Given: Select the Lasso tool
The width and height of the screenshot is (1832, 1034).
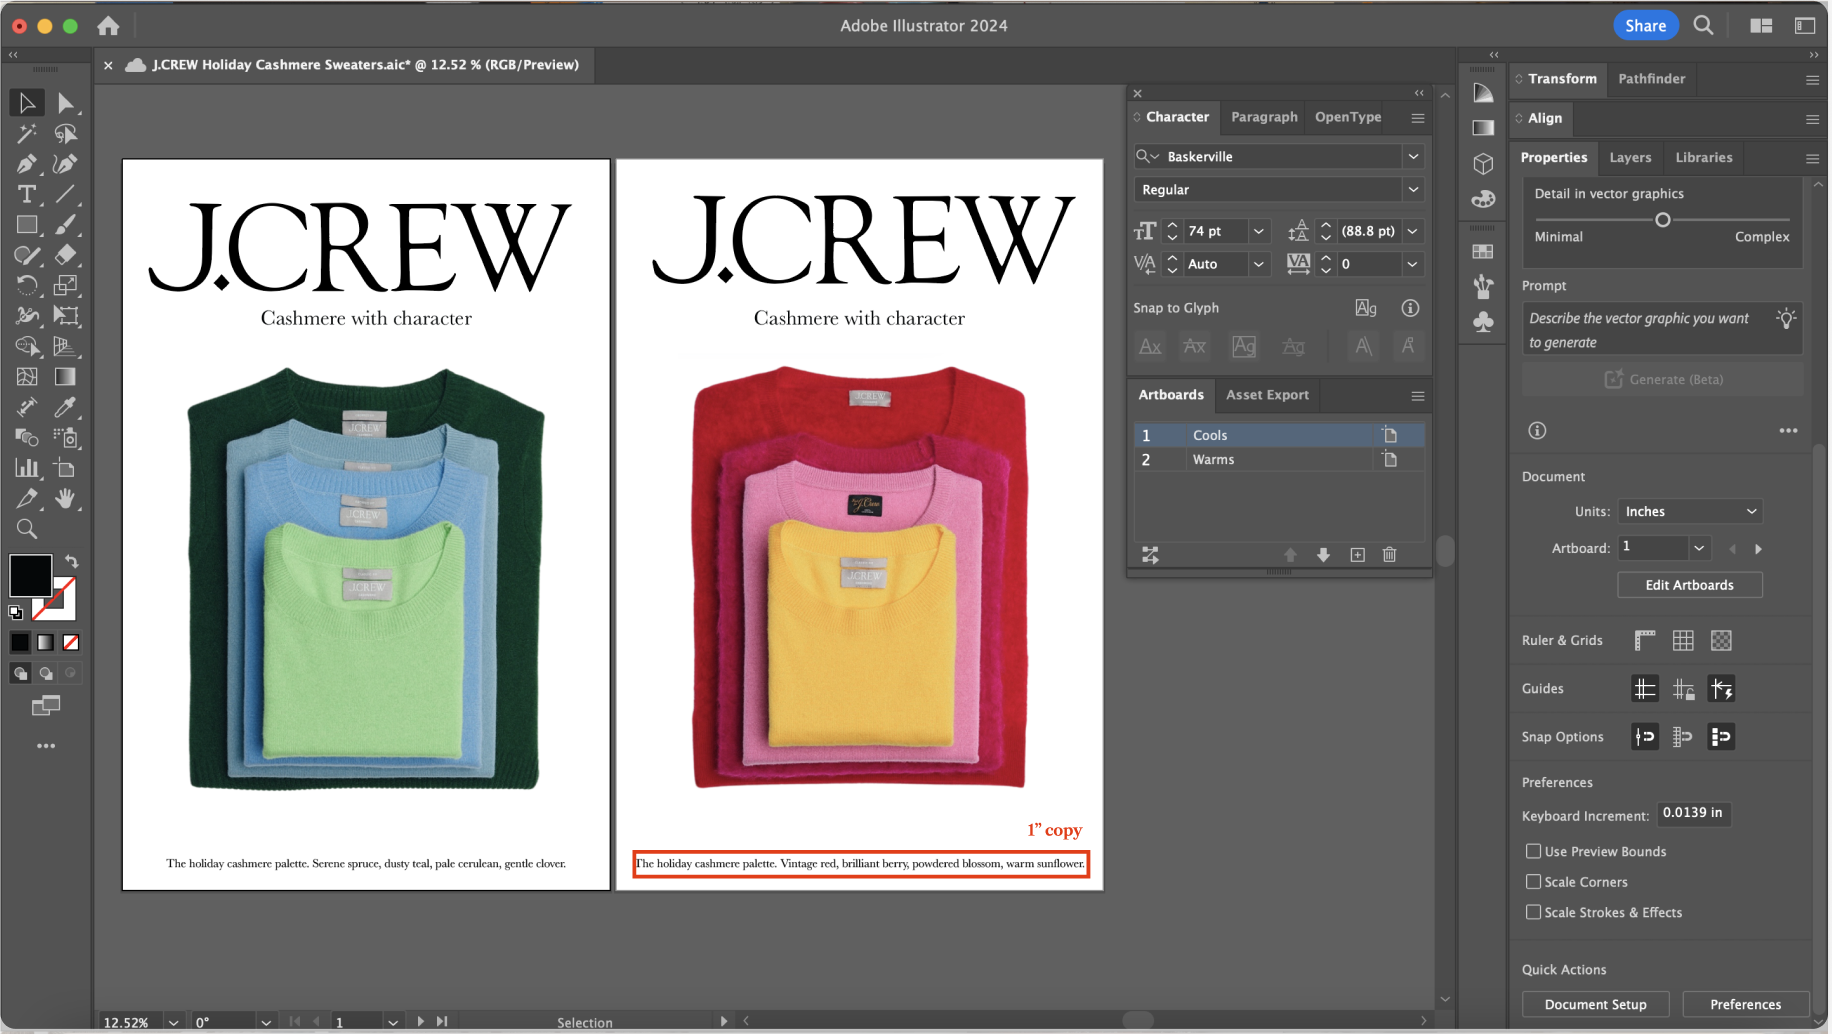Looking at the screenshot, I should 65,133.
